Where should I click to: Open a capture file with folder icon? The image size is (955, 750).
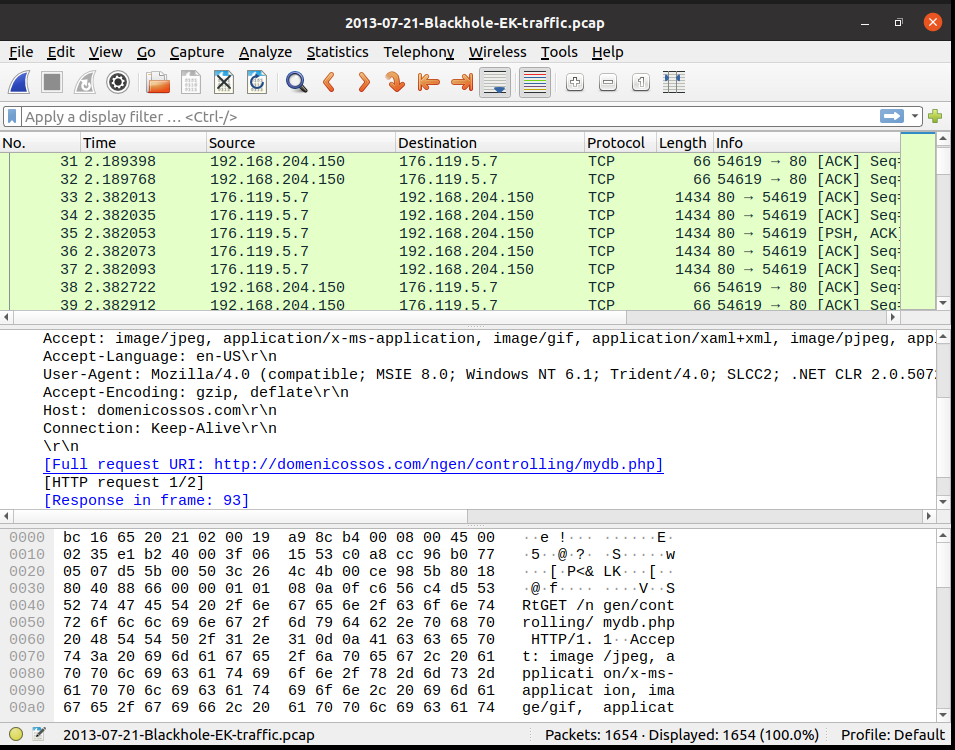click(x=158, y=82)
